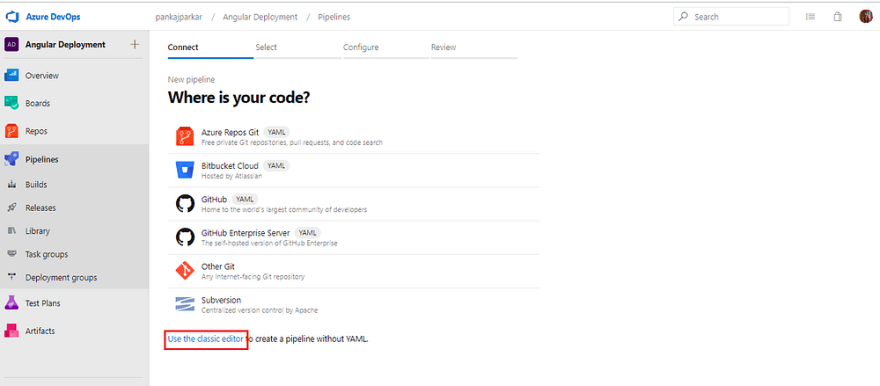This screenshot has height=386, width=880.
Task: Click the Azure DevOps logo icon
Action: point(12,17)
